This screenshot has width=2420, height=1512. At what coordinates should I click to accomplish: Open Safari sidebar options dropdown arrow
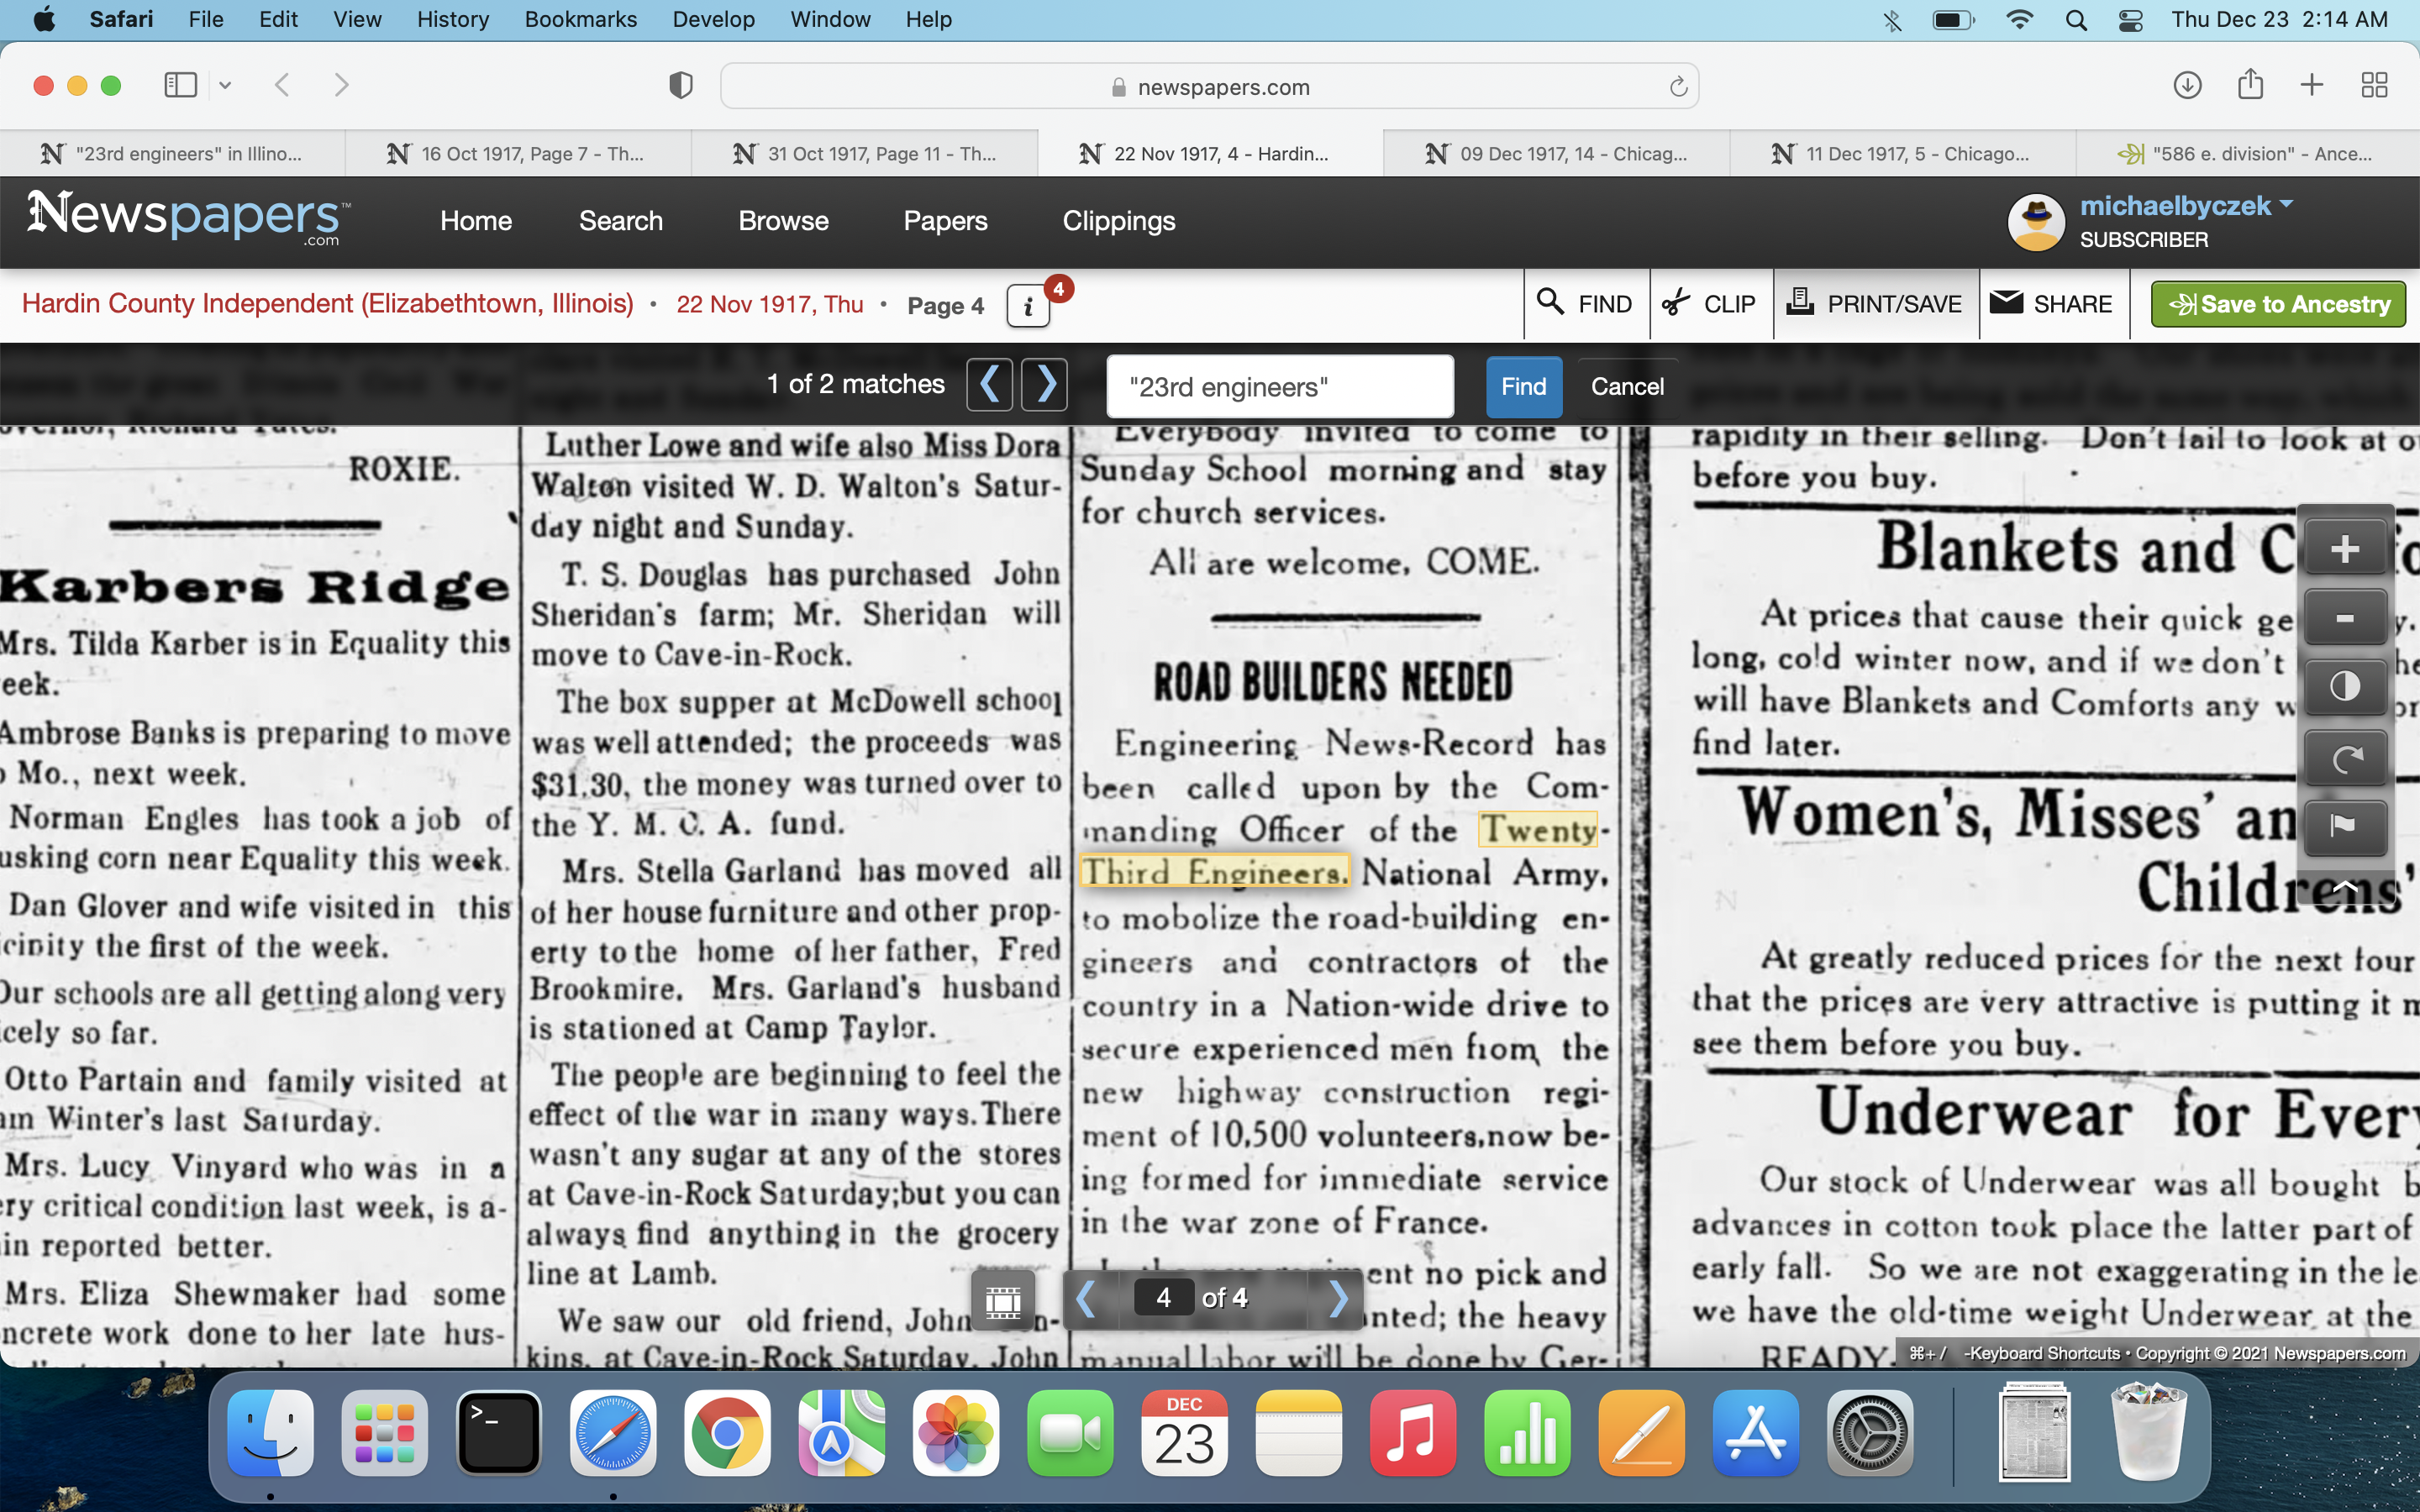click(x=225, y=85)
